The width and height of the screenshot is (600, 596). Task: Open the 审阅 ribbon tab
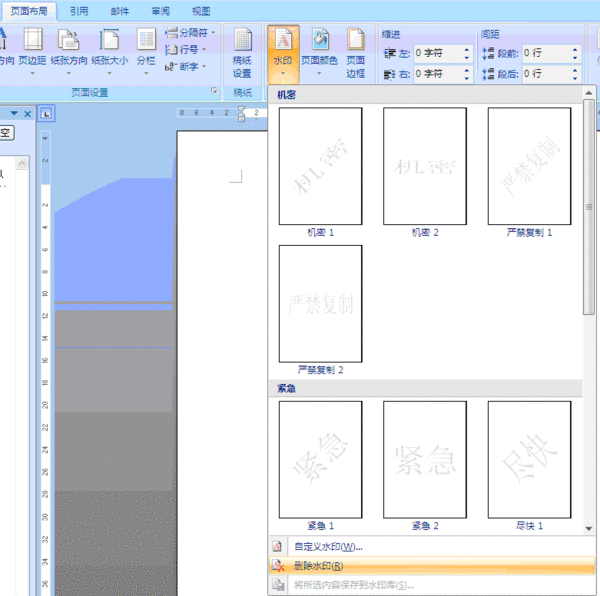160,11
